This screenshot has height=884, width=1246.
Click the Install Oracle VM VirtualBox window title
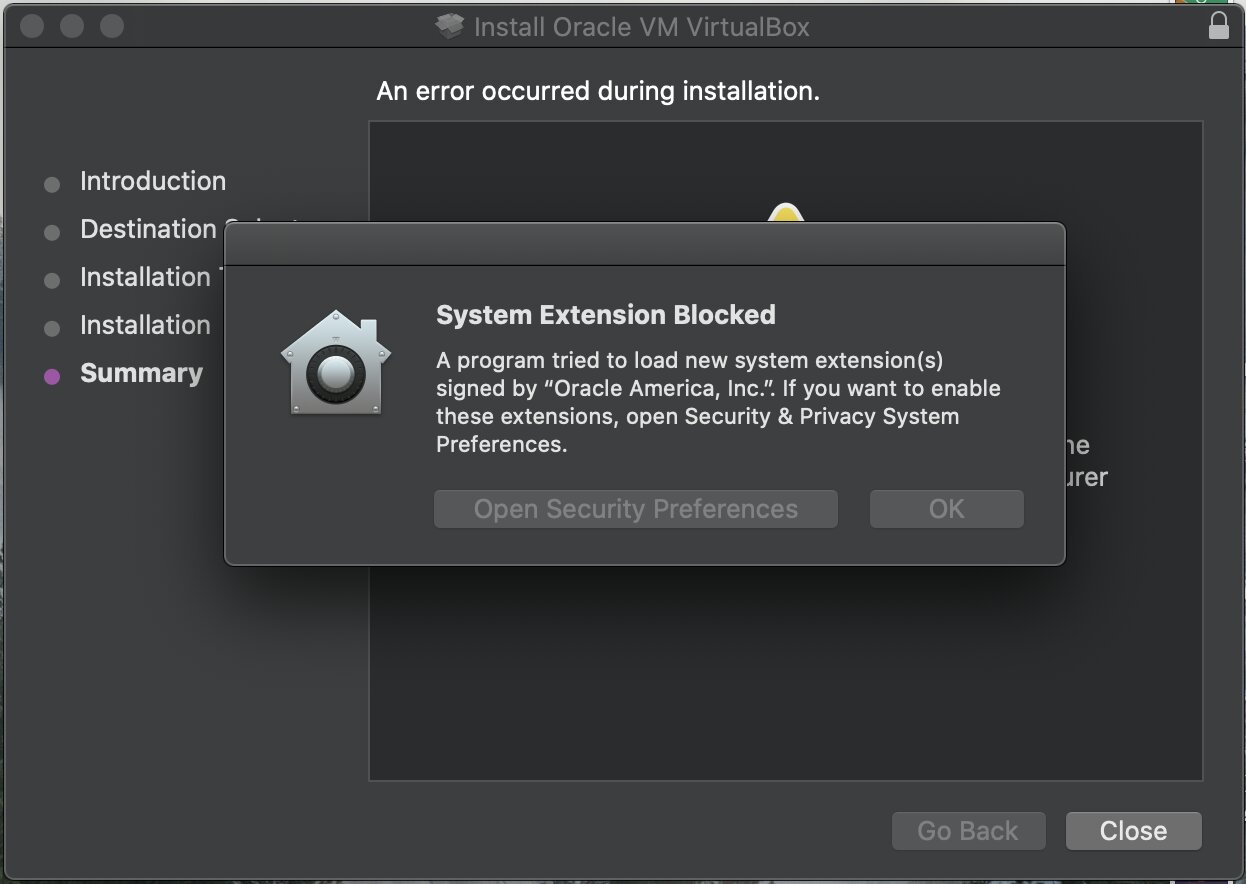click(641, 27)
